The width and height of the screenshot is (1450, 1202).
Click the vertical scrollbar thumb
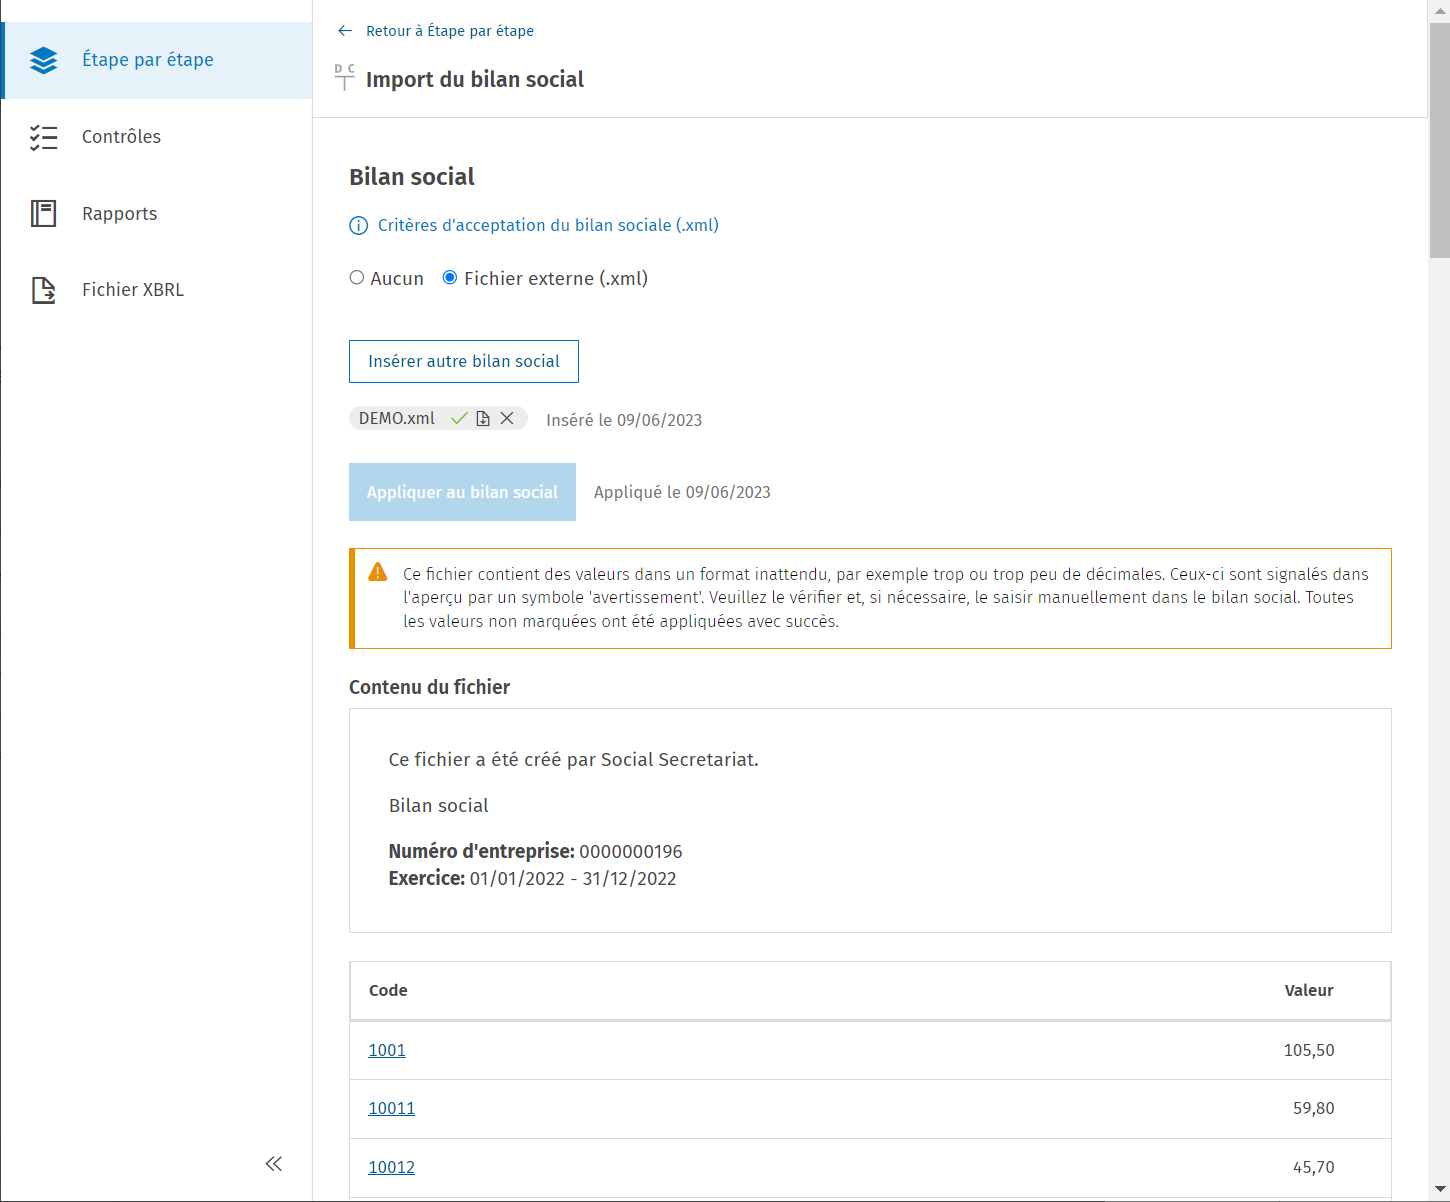[1439, 140]
